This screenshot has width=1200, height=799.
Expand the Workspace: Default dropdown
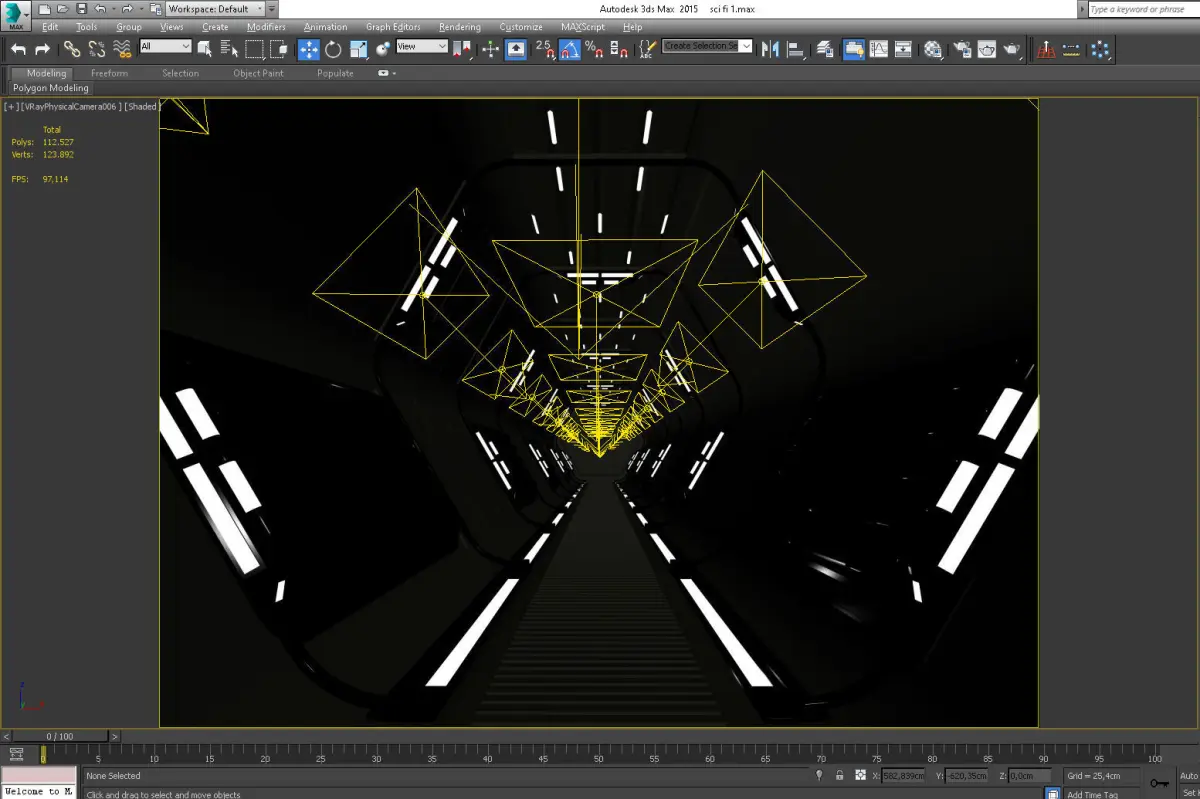click(215, 9)
